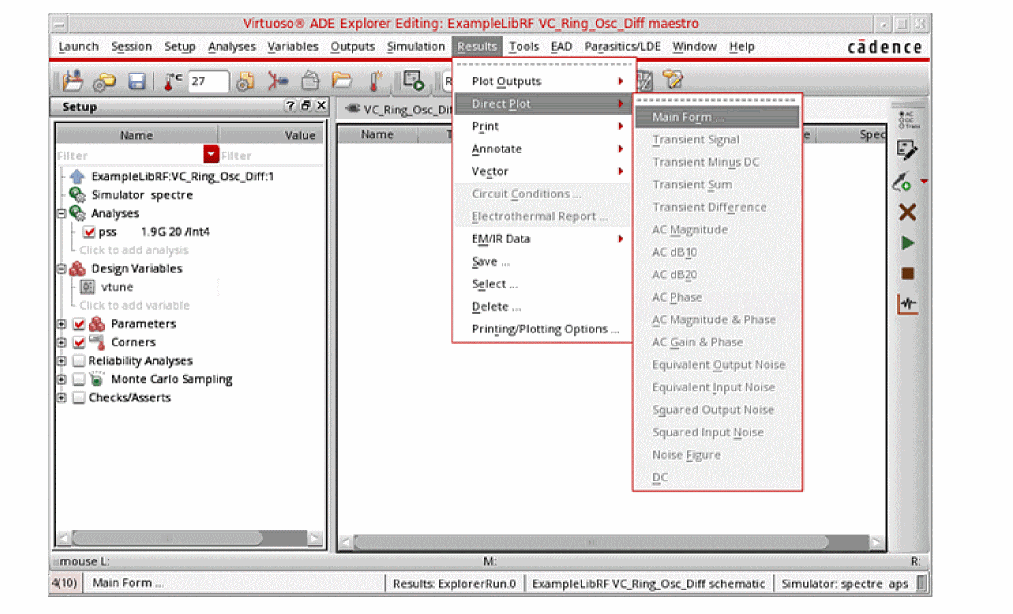Uncheck the Corners checkbox
The width and height of the screenshot is (1013, 614).
click(x=79, y=342)
